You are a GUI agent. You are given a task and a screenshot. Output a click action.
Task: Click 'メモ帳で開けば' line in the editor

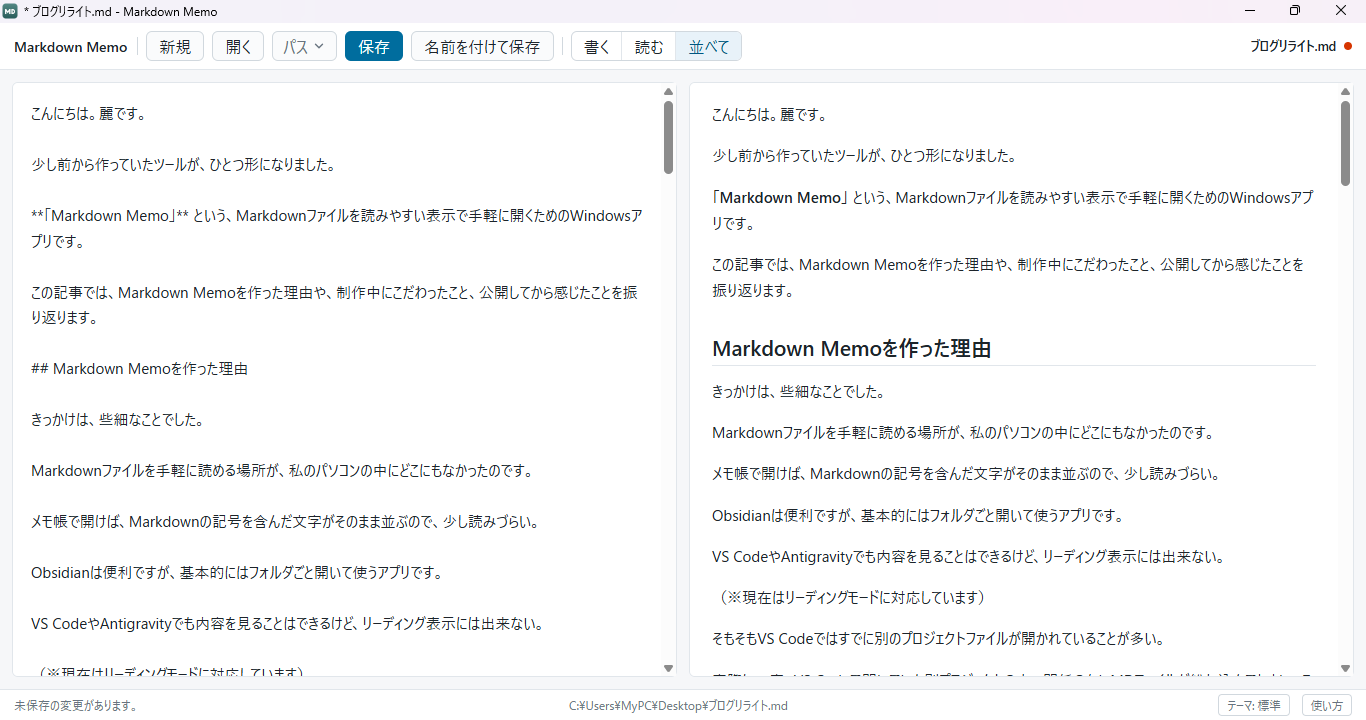[x=285, y=522]
